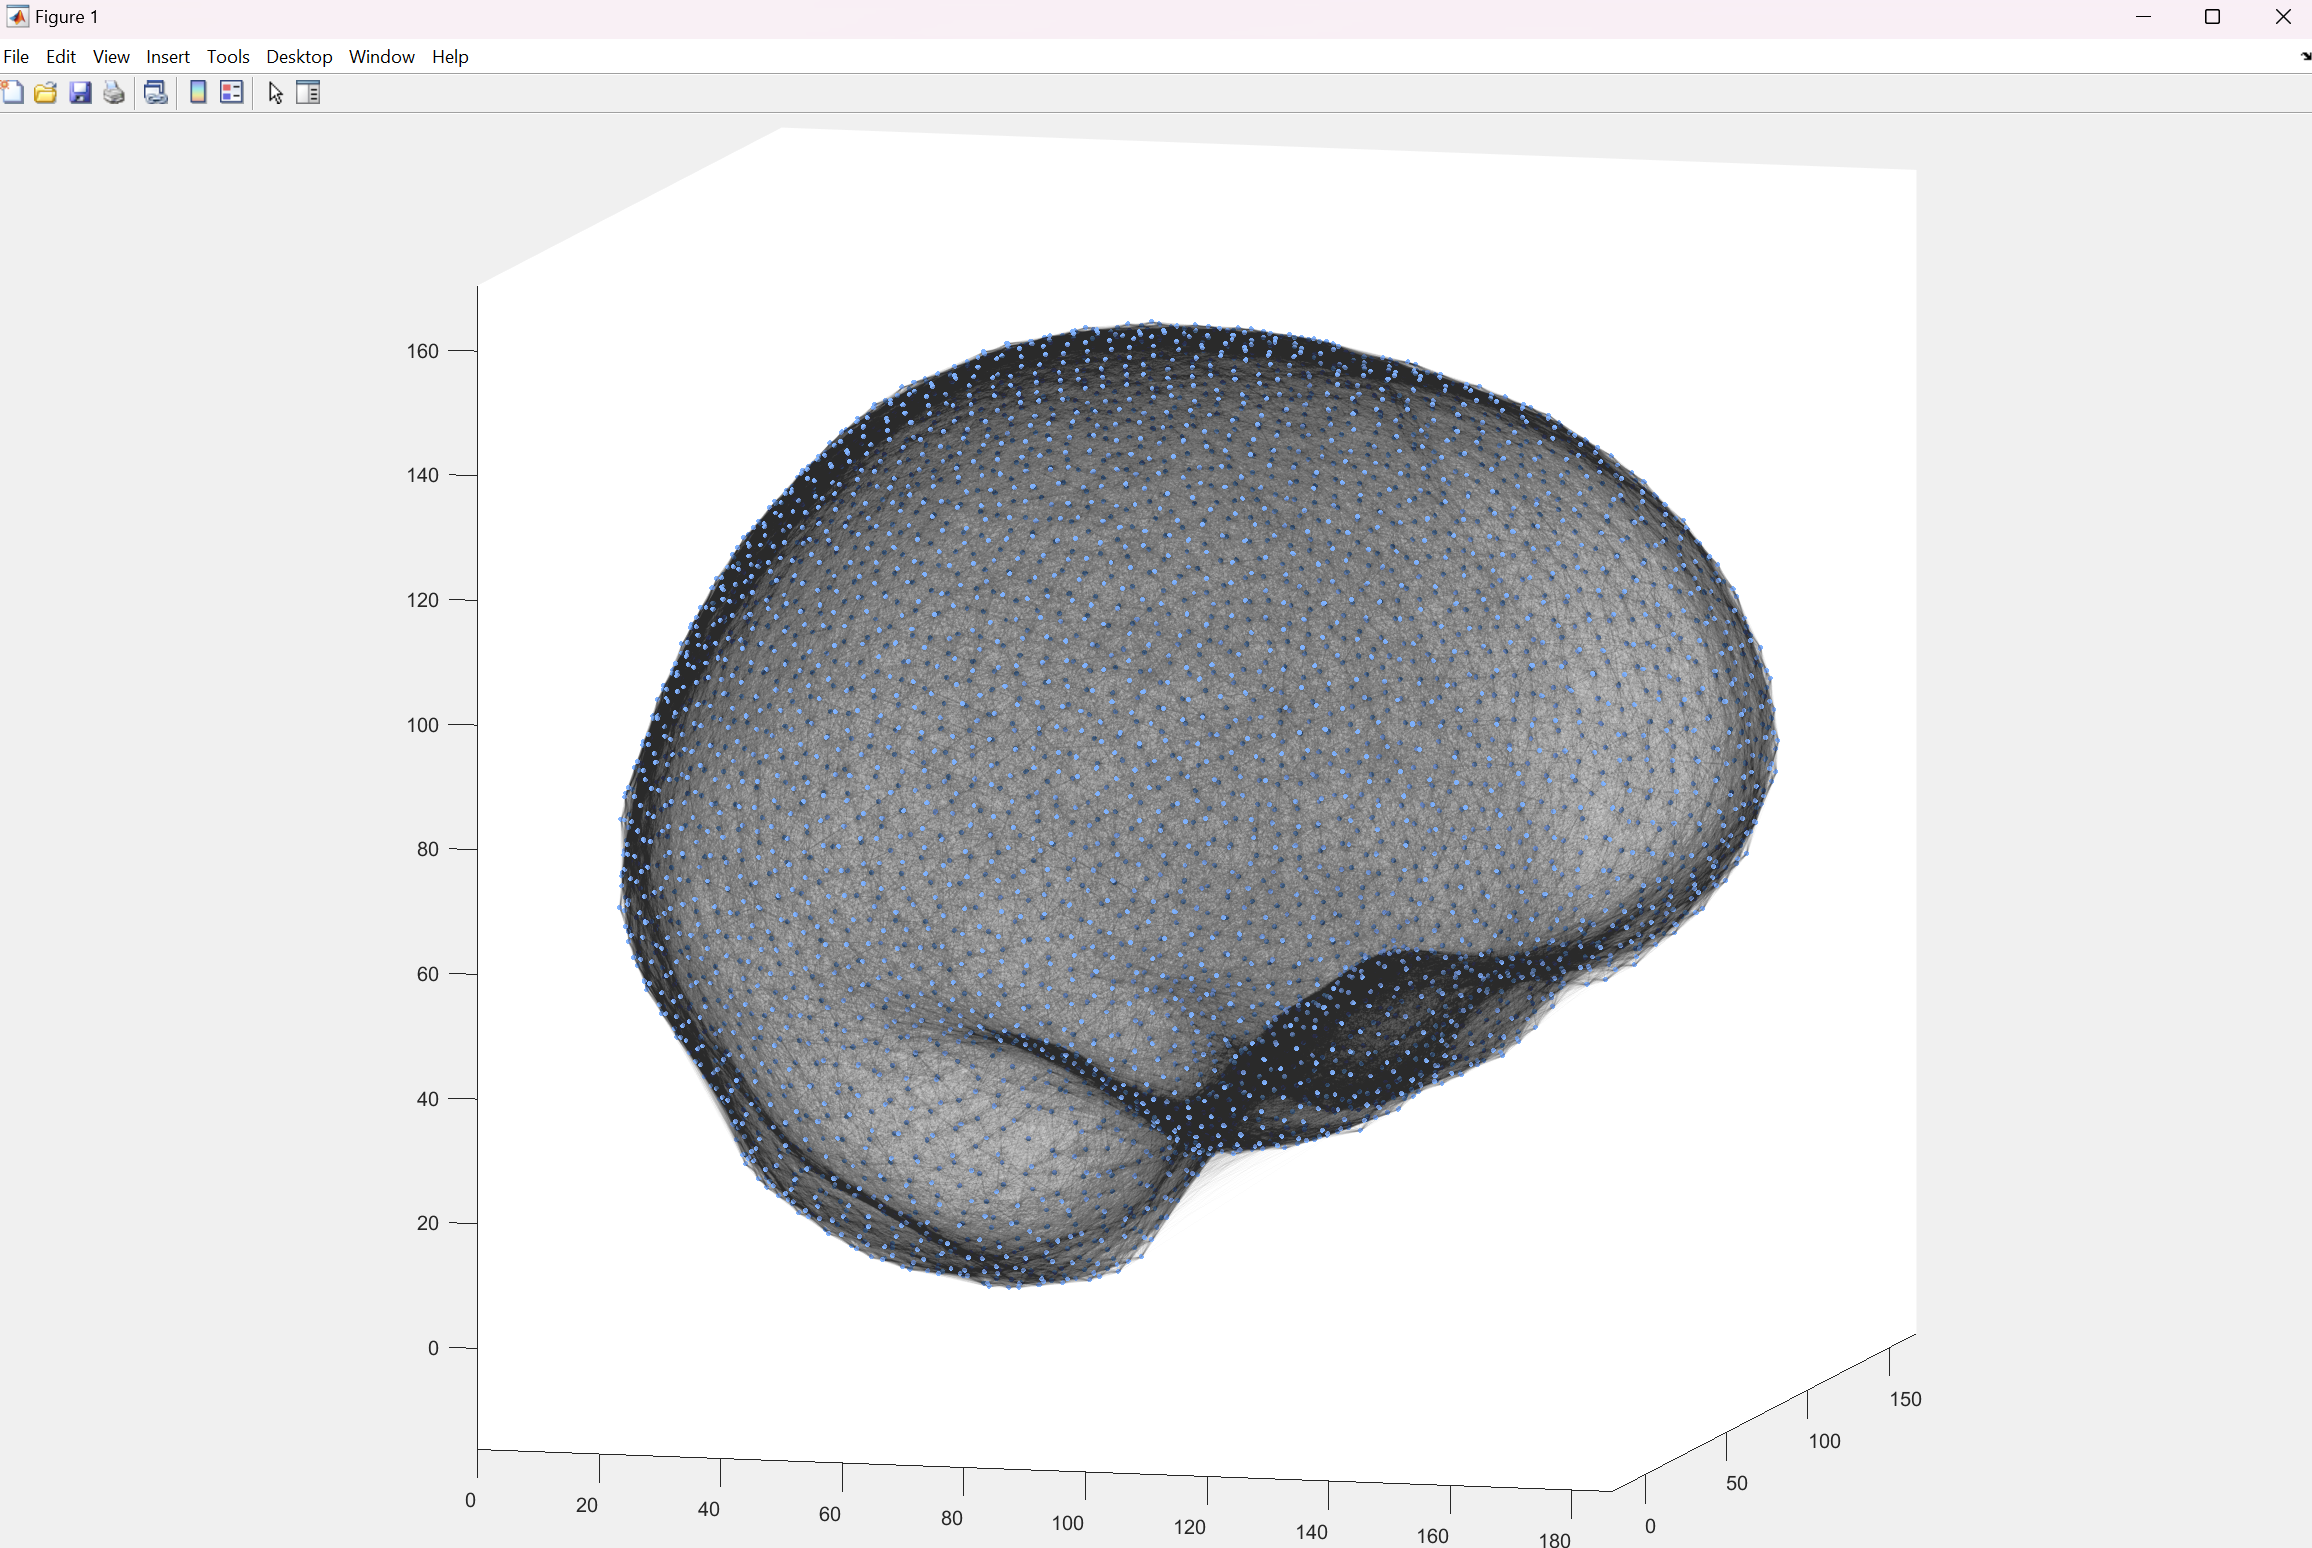Open the Property Inspector panel icon

point(308,93)
